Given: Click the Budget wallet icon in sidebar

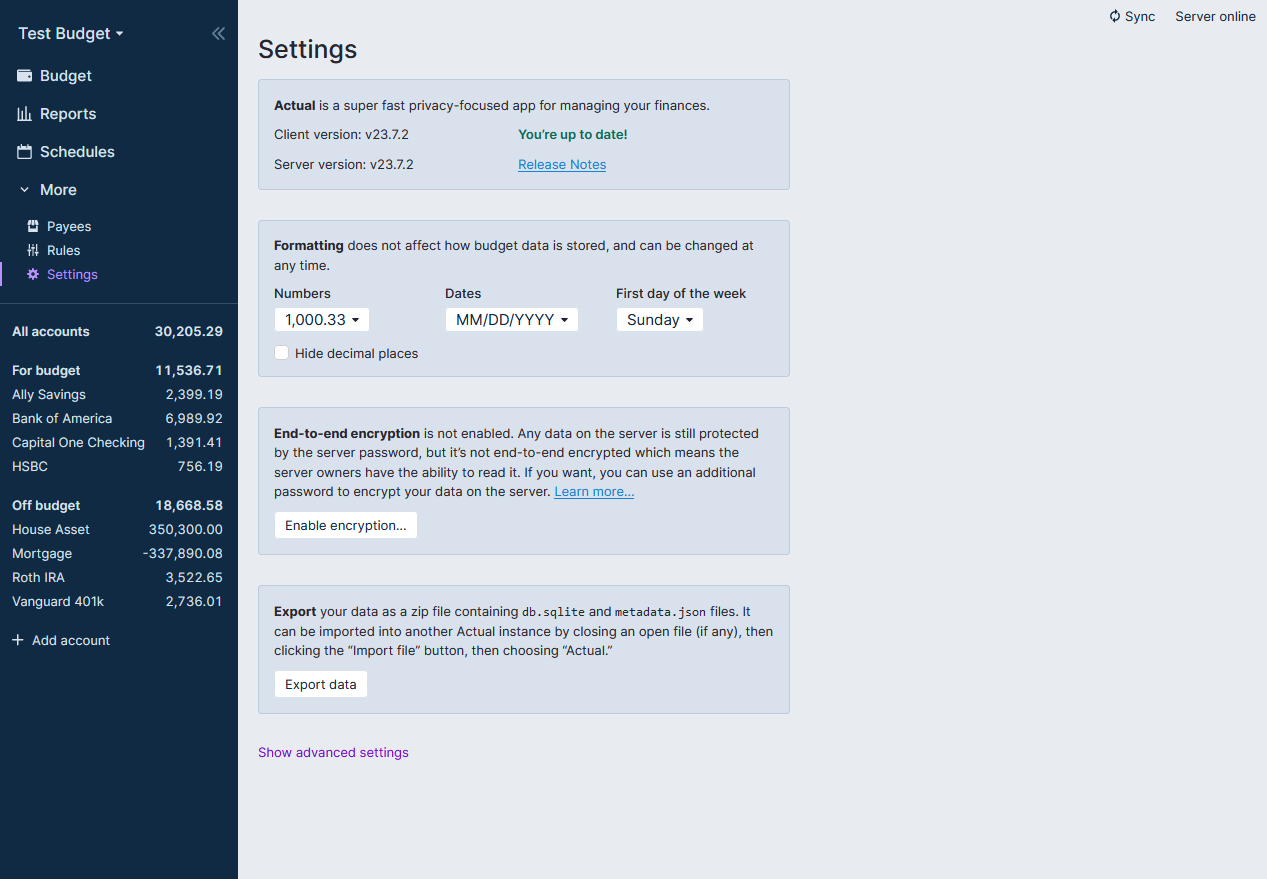Looking at the screenshot, I should pos(25,76).
